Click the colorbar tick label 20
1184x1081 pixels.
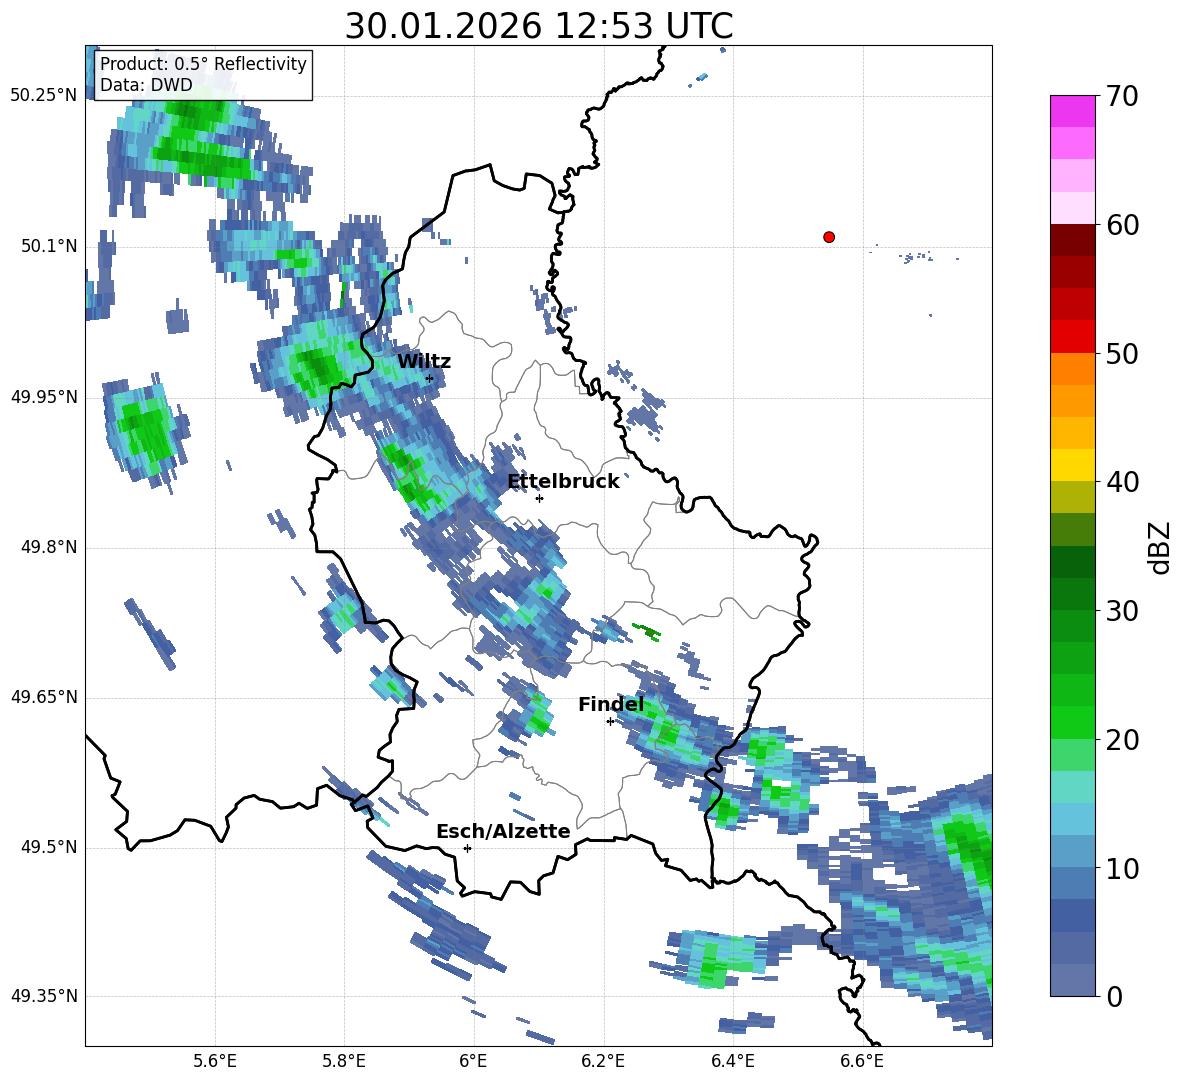click(1122, 740)
